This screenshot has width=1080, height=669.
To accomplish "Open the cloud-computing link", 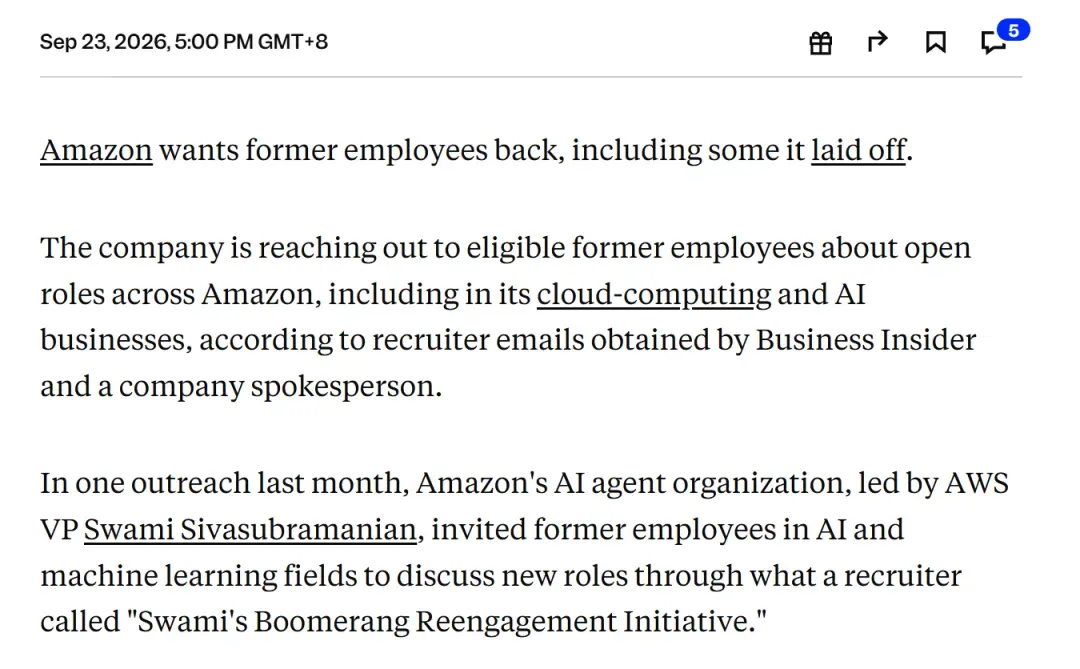I will [654, 294].
